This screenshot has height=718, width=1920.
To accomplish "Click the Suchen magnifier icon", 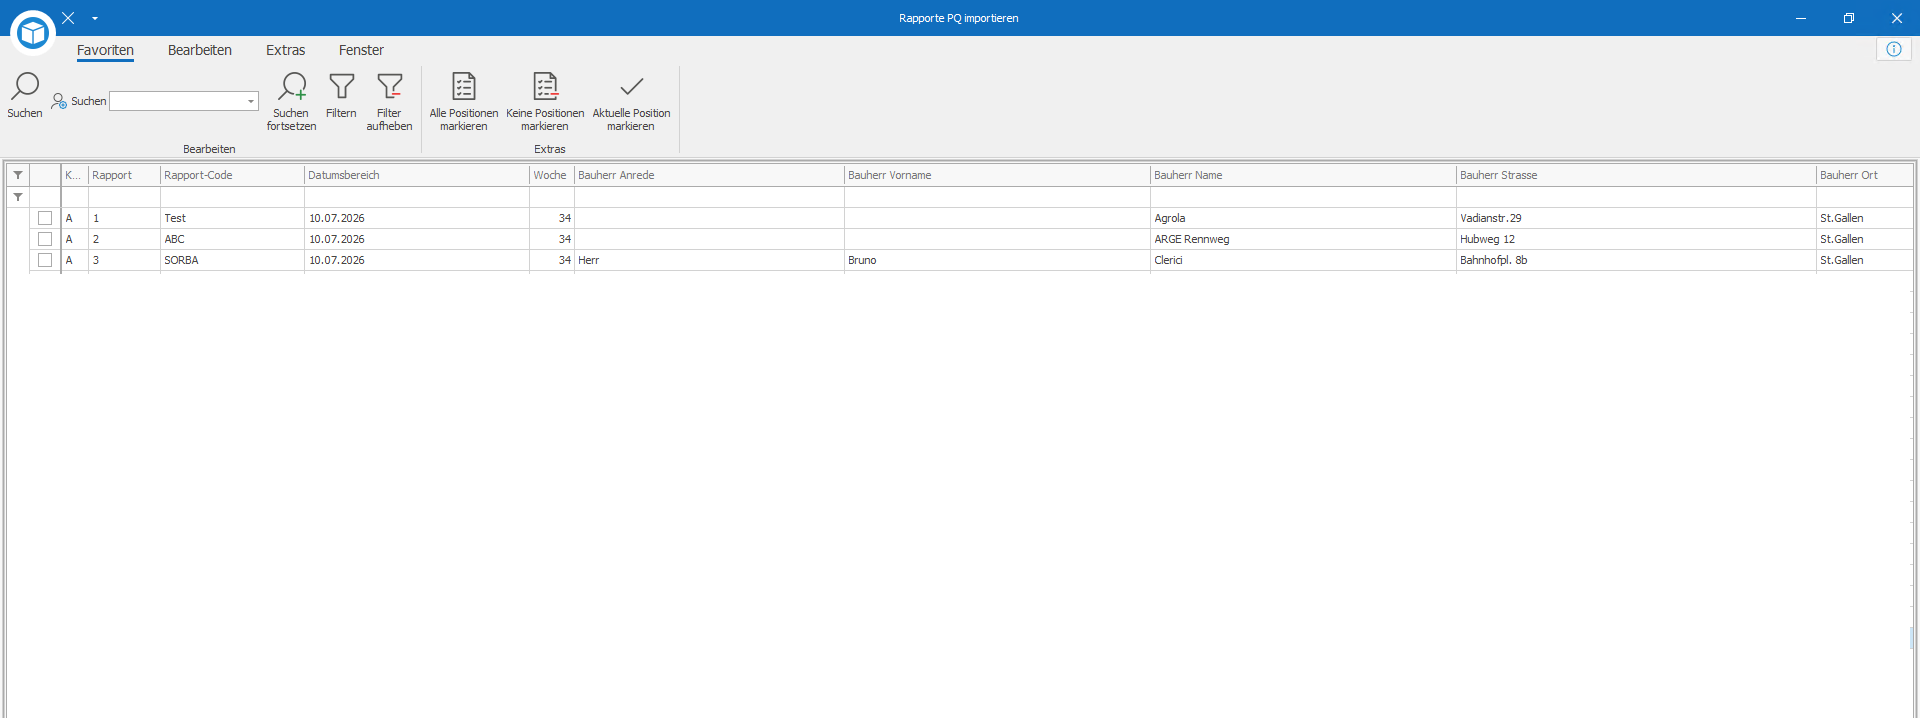I will pos(25,86).
